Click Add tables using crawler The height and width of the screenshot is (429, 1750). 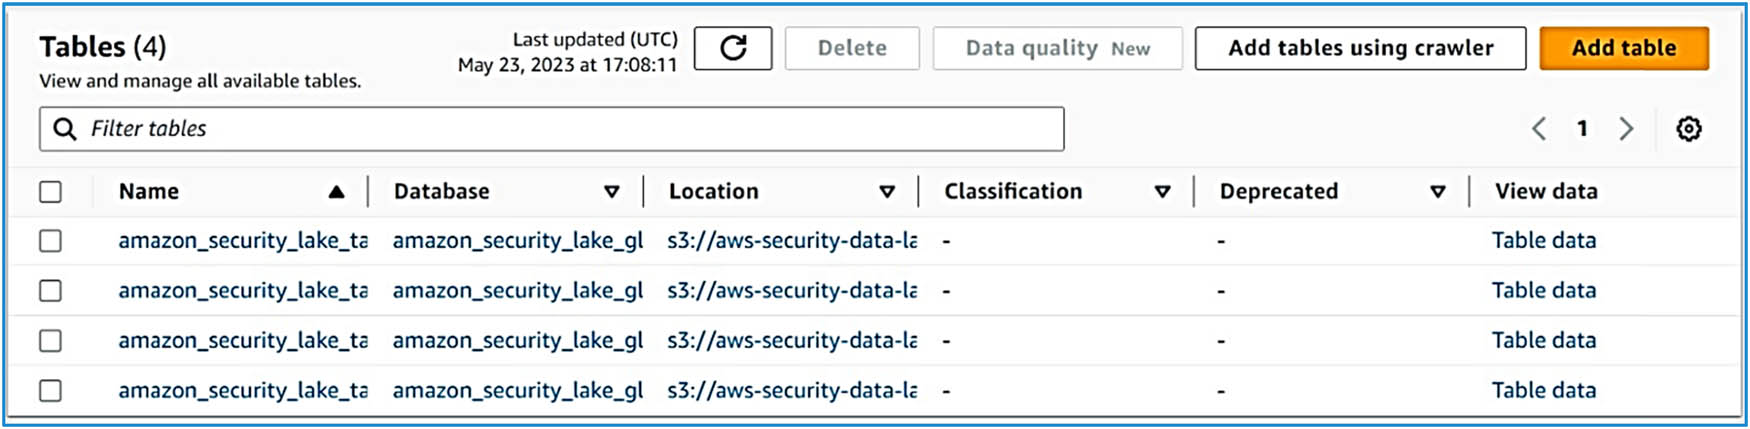tap(1360, 48)
